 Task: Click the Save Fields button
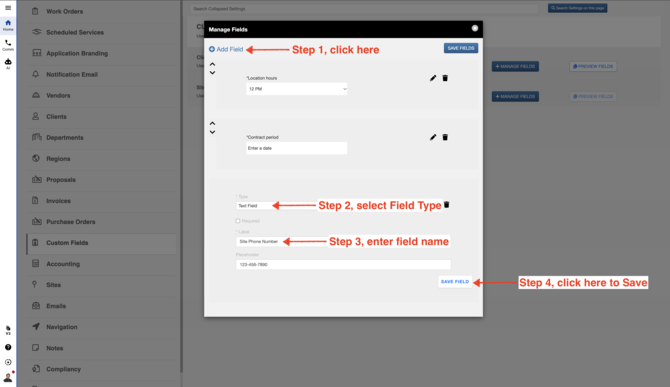pyautogui.click(x=461, y=48)
